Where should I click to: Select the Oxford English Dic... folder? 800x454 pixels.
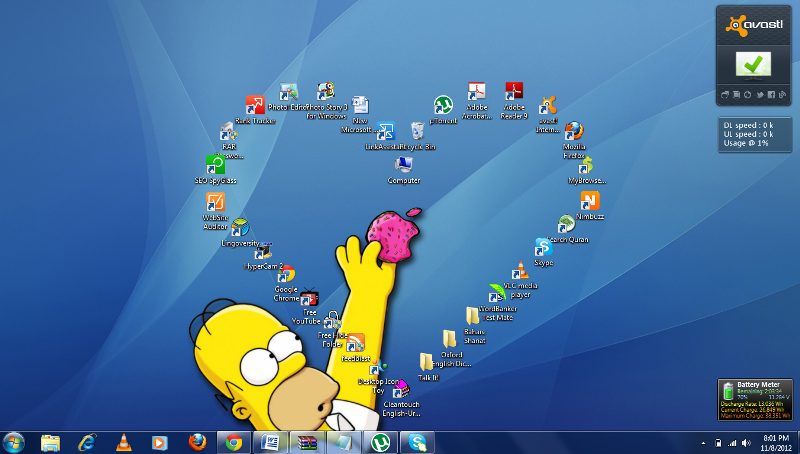coord(451,348)
